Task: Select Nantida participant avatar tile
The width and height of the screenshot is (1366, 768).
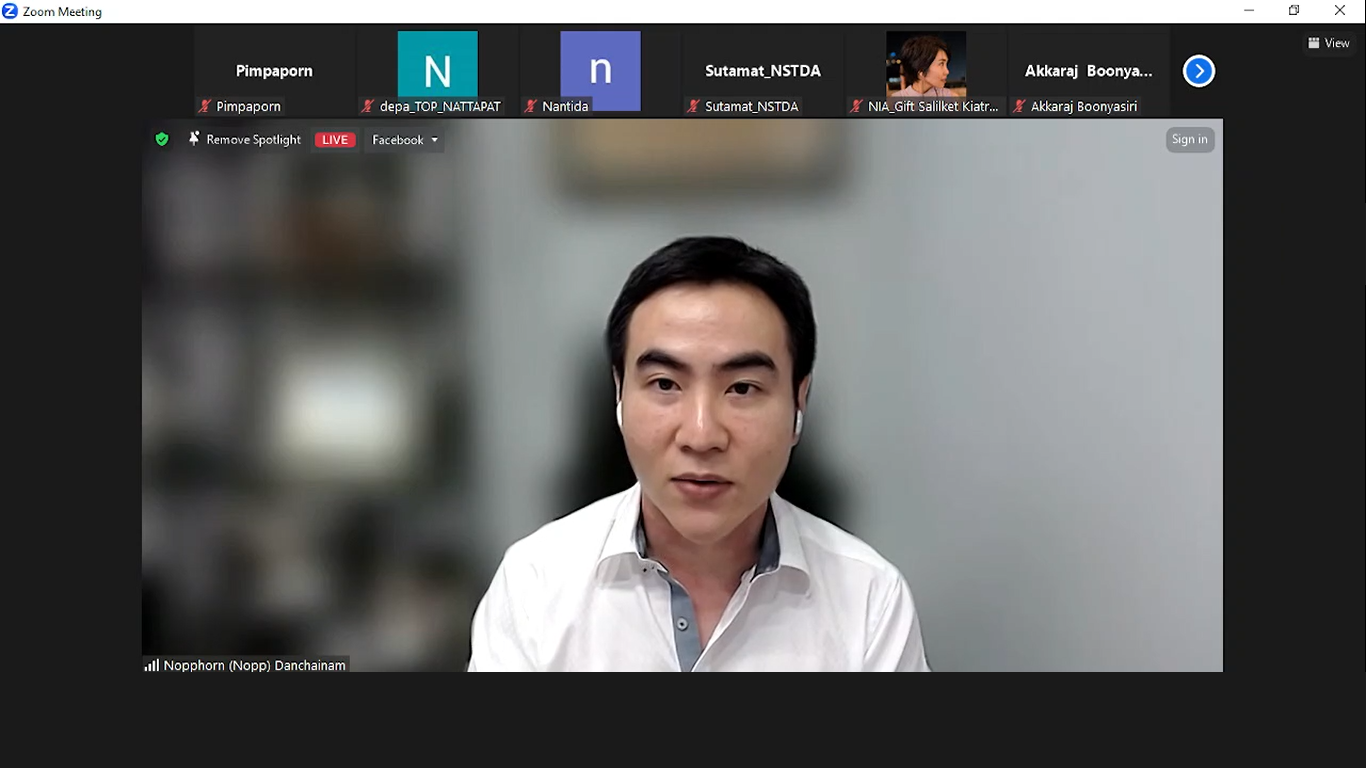Action: coord(600,71)
